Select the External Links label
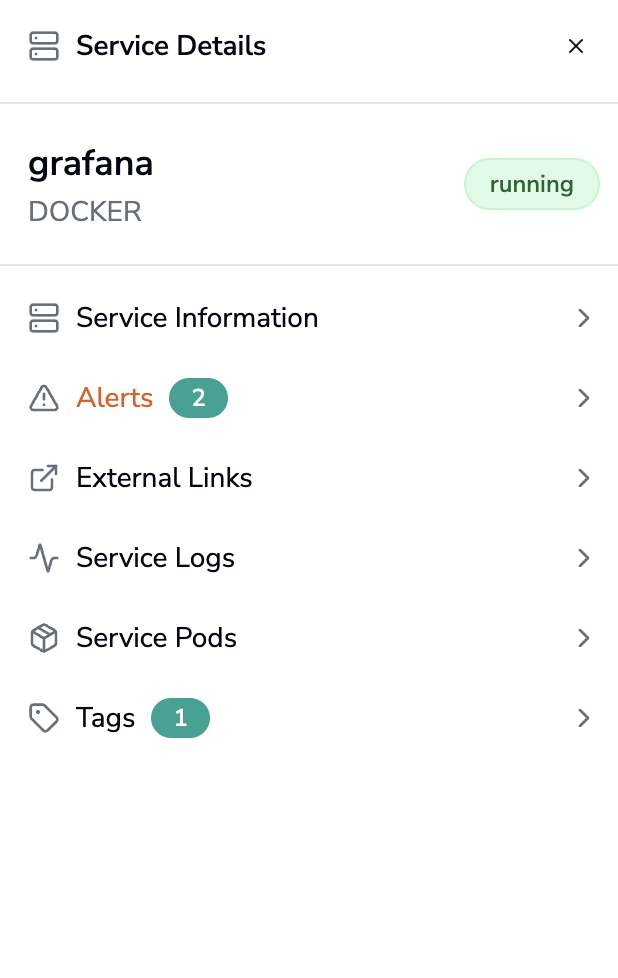The image size is (618, 978). [x=164, y=478]
